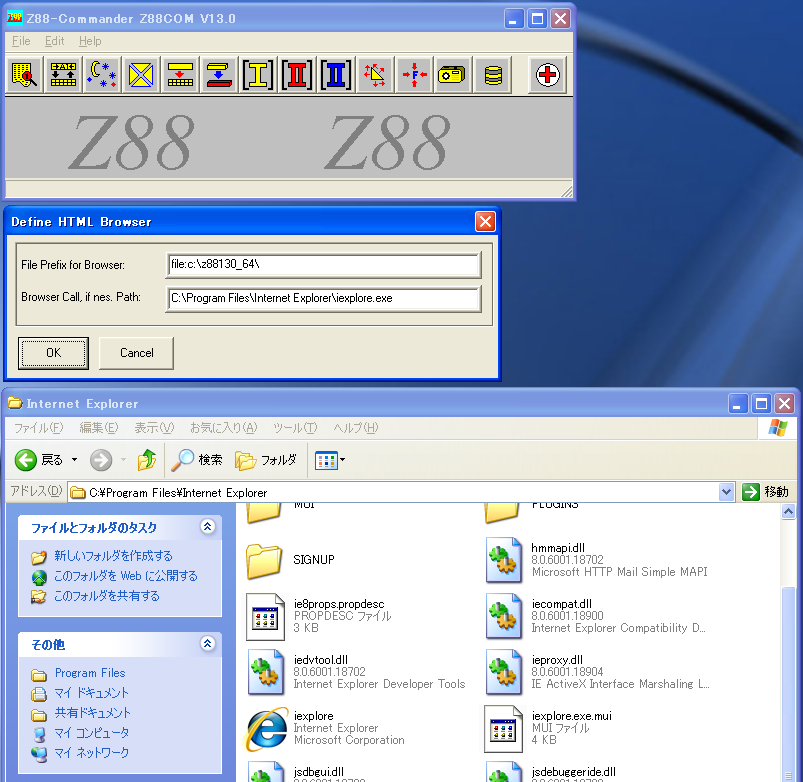The width and height of the screenshot is (803, 782).
Task: Click the yellow camera-like icon in Z88 toolbar
Action: pos(453,75)
